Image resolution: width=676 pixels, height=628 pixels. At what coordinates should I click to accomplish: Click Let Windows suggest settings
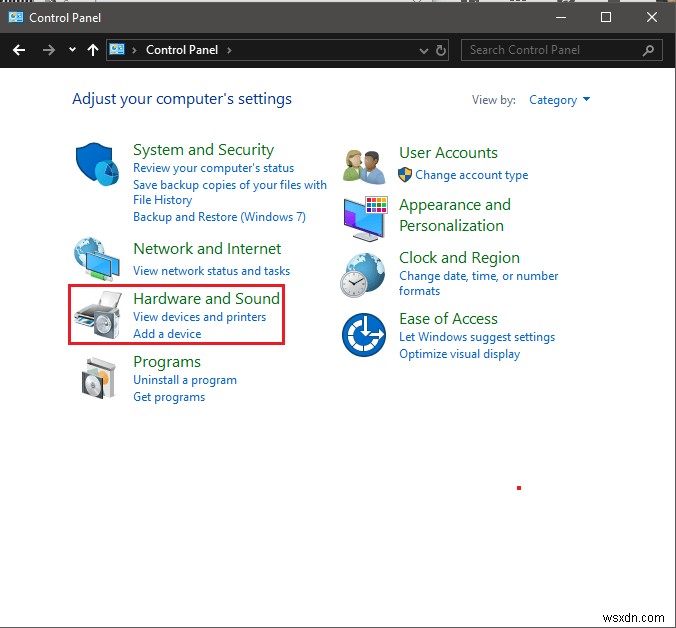(477, 337)
